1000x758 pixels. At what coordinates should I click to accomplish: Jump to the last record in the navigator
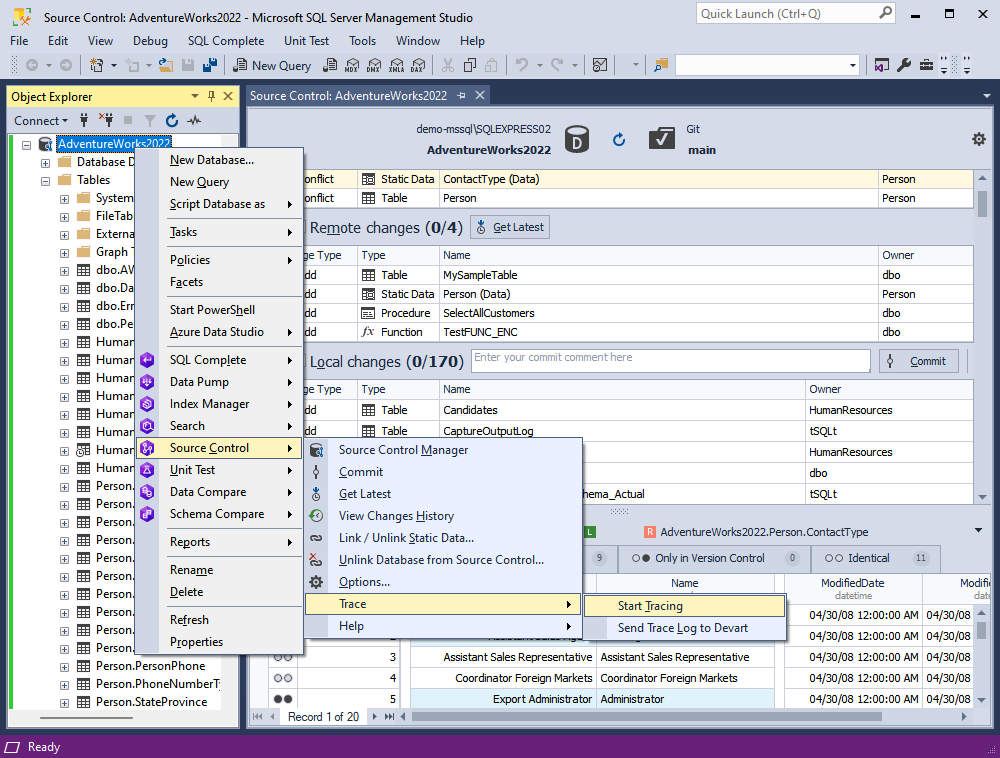click(389, 717)
